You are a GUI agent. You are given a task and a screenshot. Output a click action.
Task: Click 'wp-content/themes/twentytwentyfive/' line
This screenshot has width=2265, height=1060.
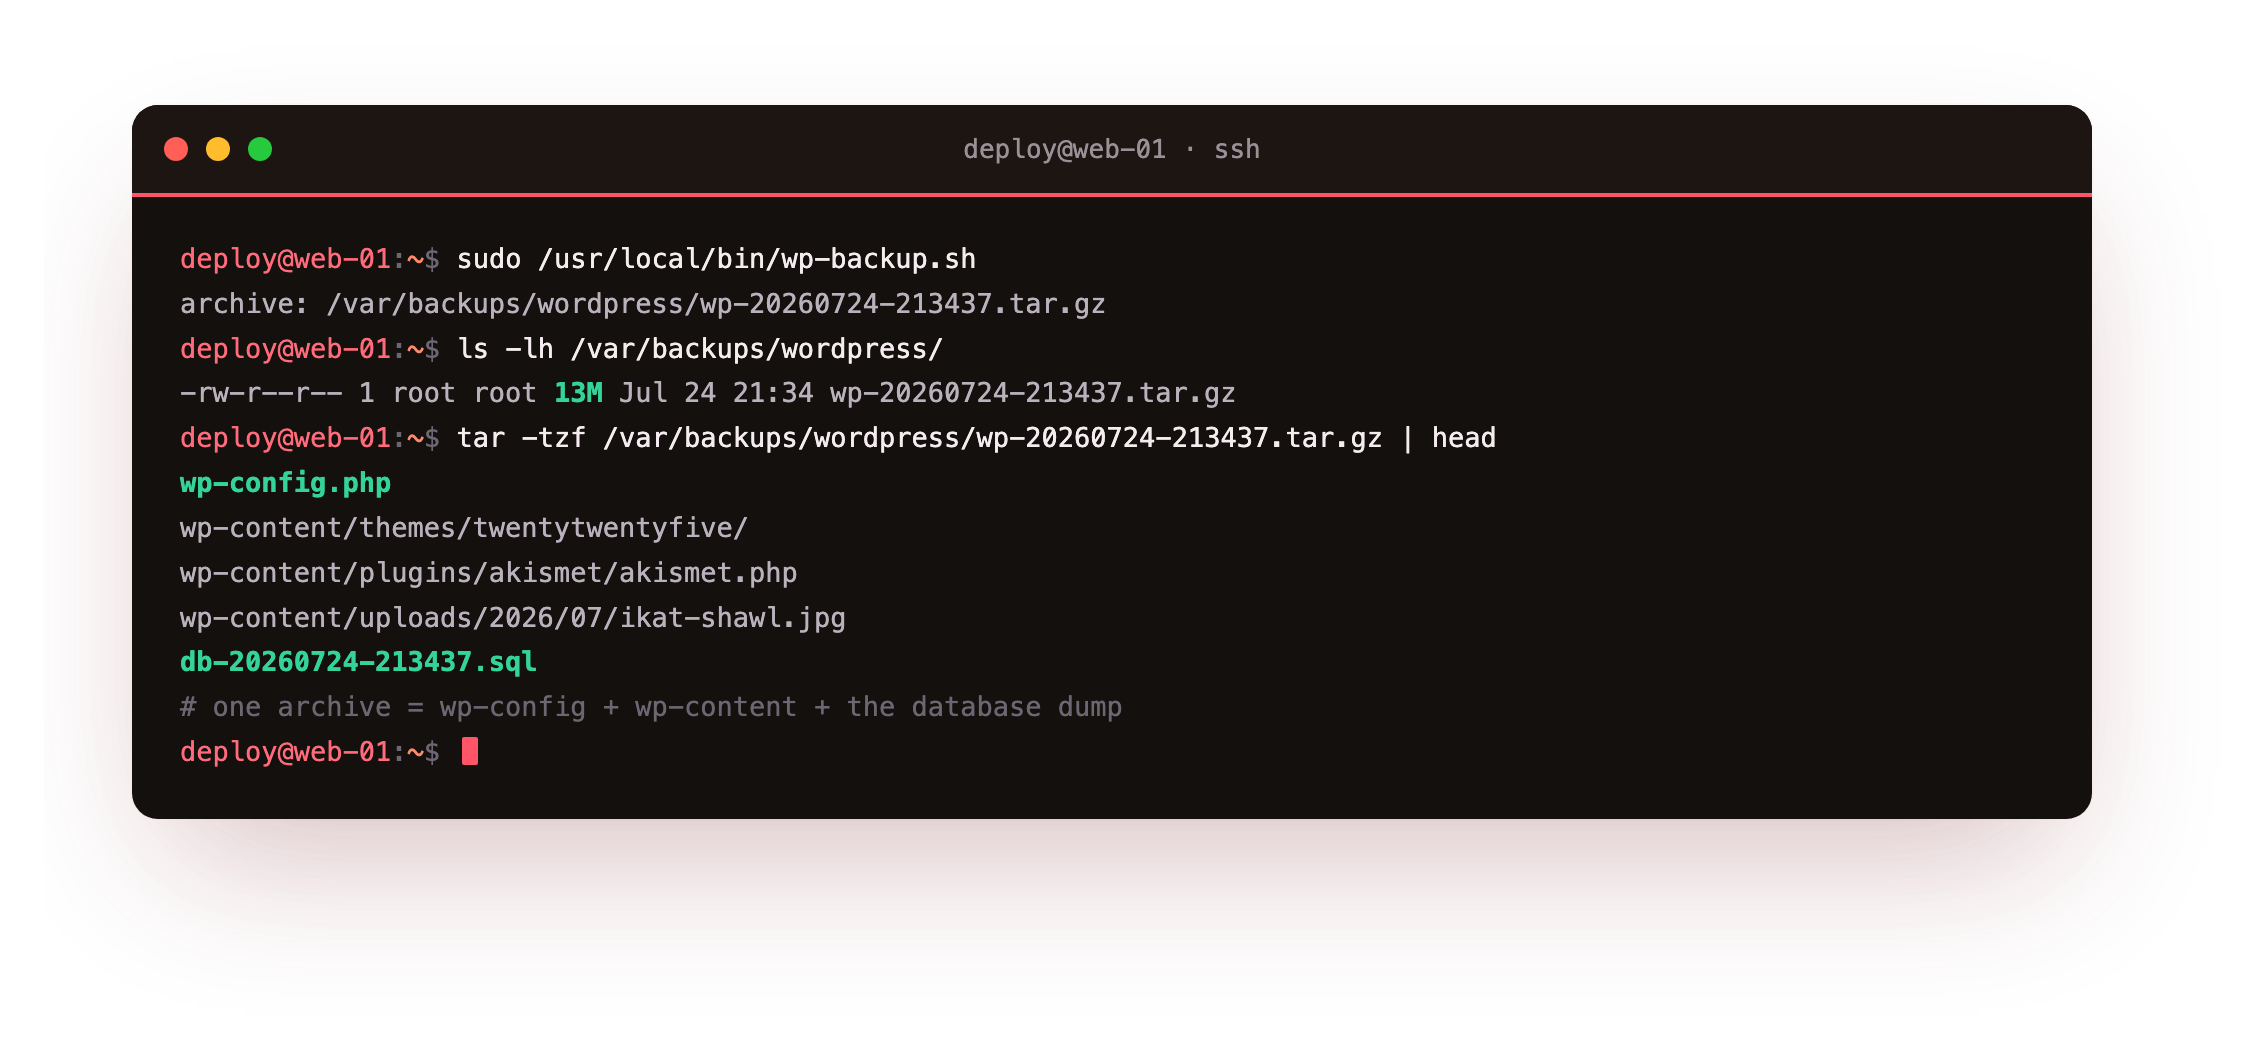pos(464,528)
